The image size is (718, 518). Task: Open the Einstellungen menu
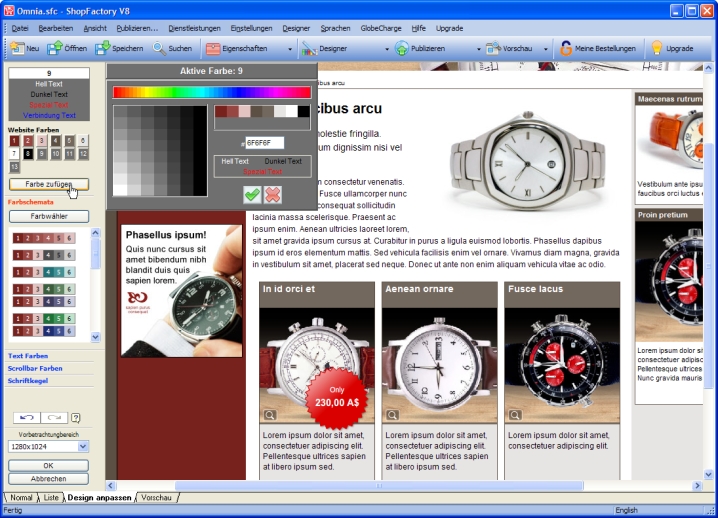[x=251, y=28]
